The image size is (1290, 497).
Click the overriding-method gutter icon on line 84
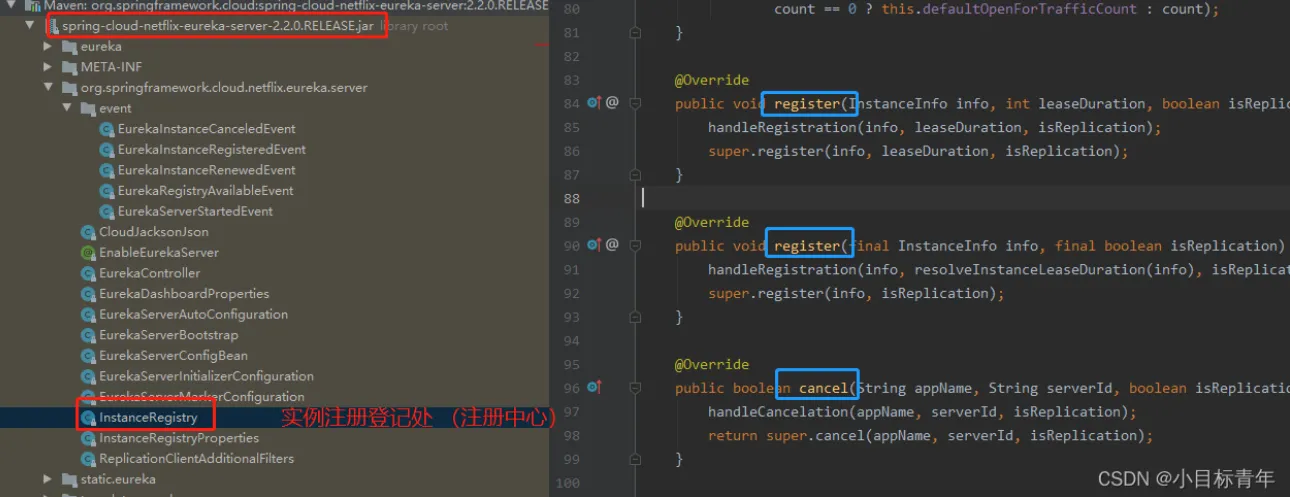coord(594,103)
